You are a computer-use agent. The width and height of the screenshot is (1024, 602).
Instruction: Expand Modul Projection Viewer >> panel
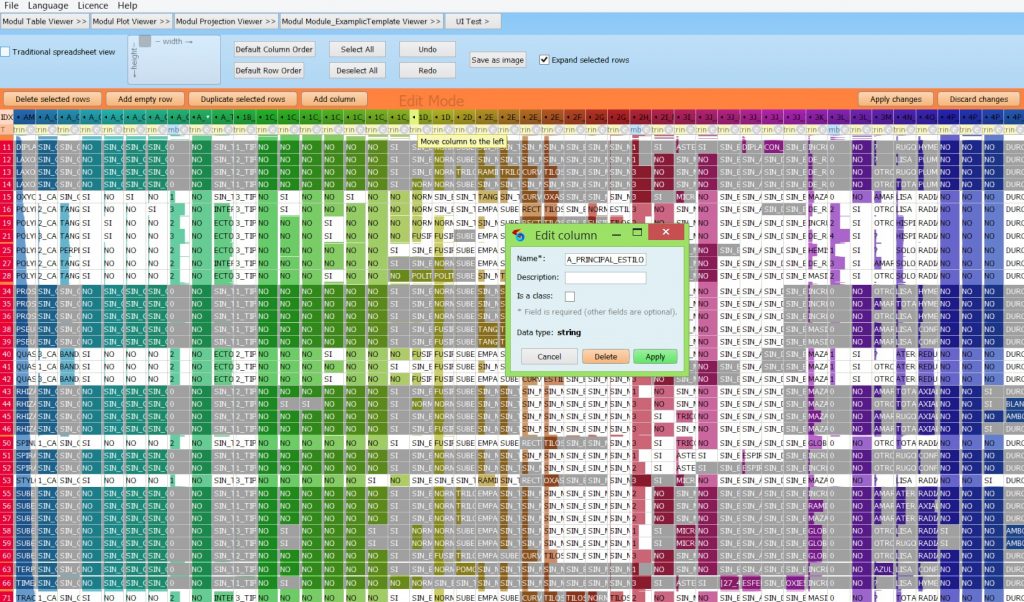(x=226, y=20)
